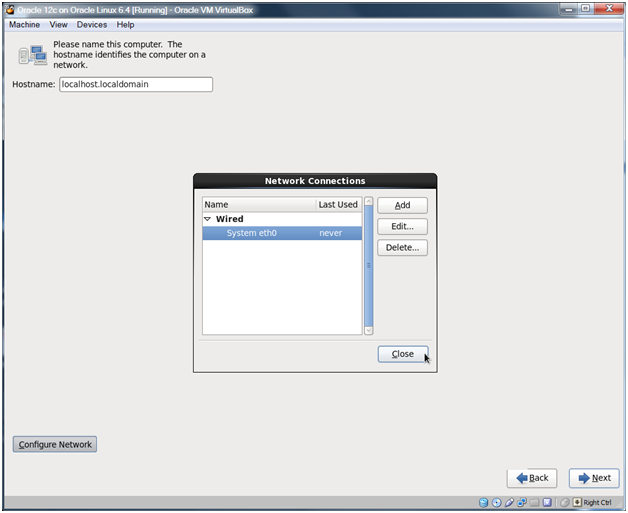Click the network adapters status icon
The image size is (628, 513).
tap(522, 503)
